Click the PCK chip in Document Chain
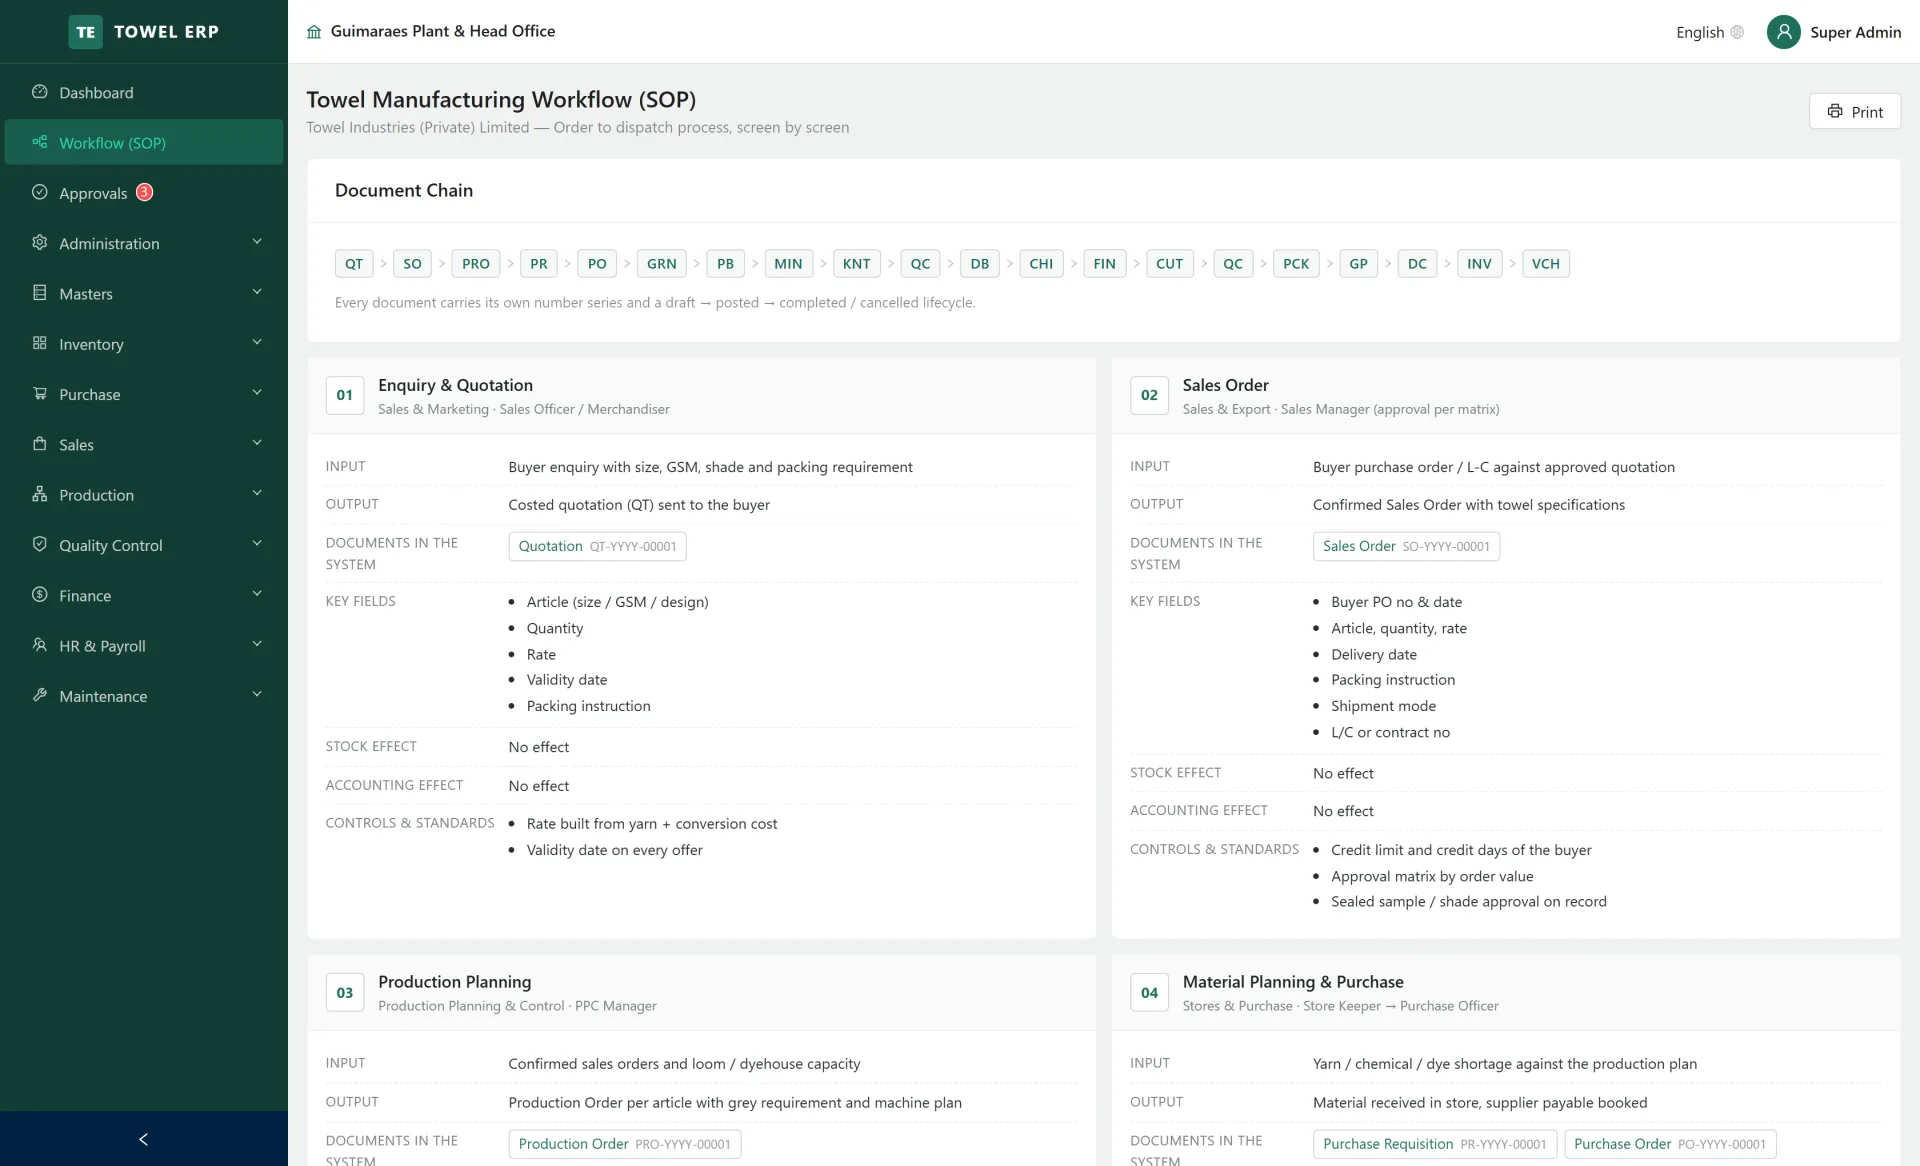This screenshot has height=1166, width=1920. pos(1296,263)
